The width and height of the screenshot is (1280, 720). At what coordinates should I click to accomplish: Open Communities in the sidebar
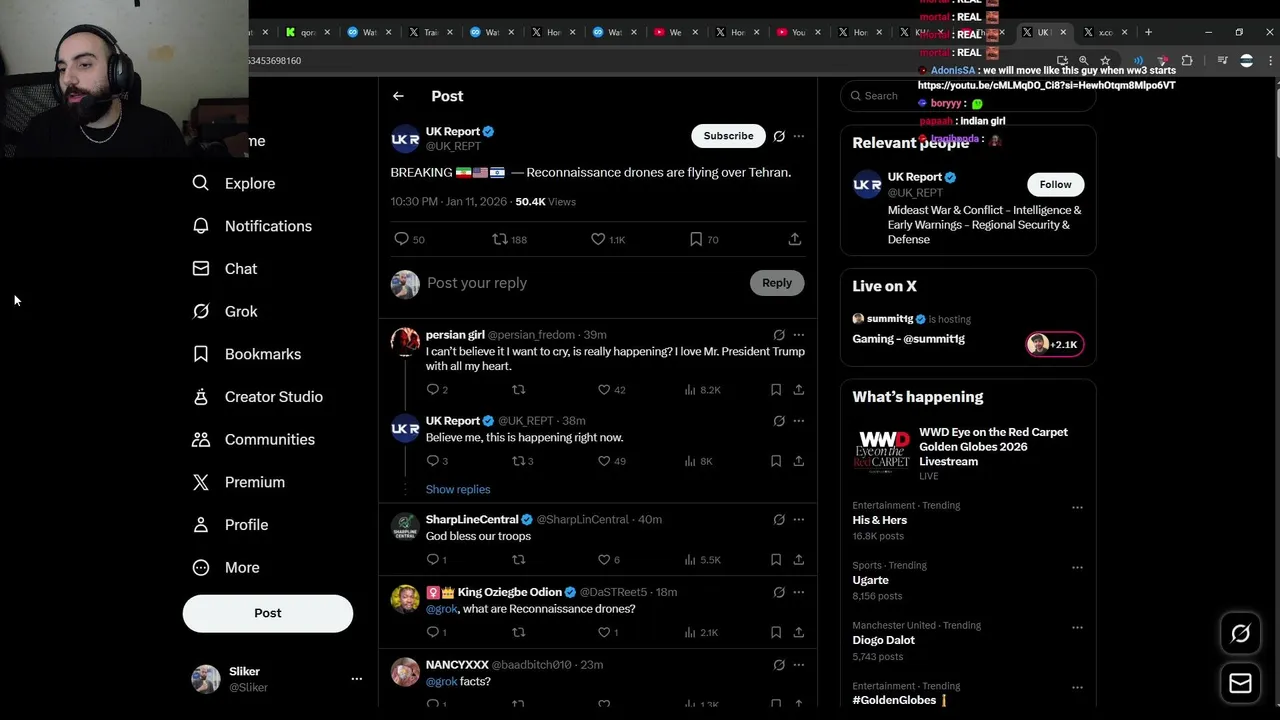click(253, 440)
